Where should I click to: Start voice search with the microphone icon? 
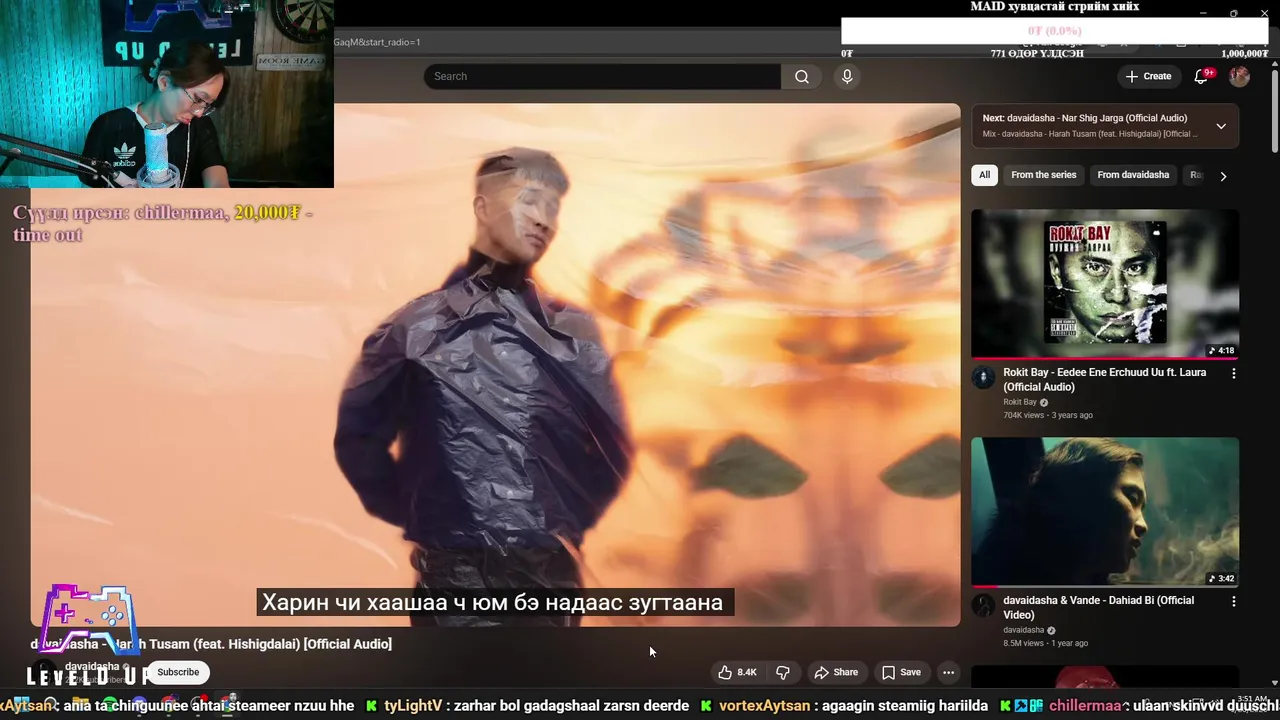(847, 76)
